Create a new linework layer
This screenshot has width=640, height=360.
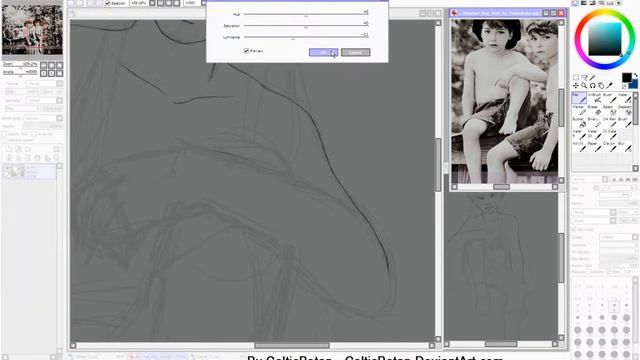click(x=18, y=149)
